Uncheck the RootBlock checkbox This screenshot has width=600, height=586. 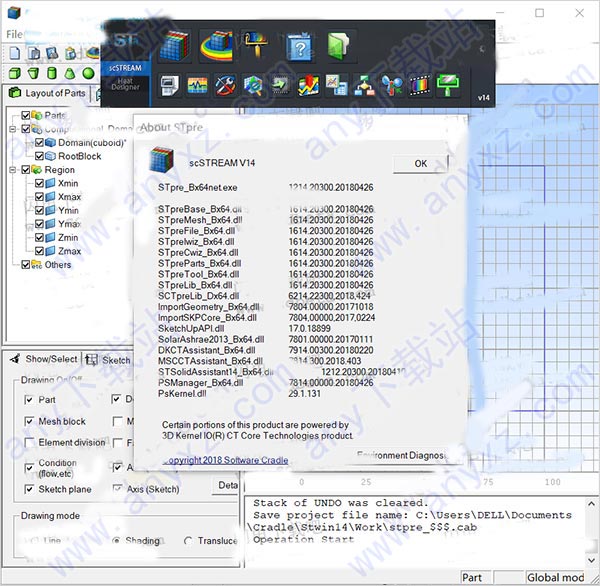coord(39,156)
